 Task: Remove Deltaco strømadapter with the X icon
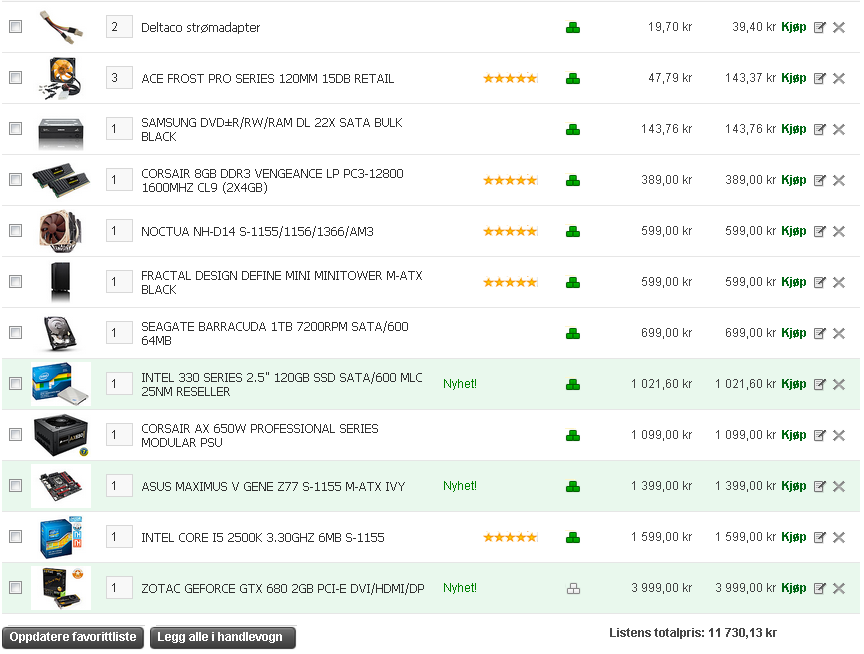(x=839, y=28)
